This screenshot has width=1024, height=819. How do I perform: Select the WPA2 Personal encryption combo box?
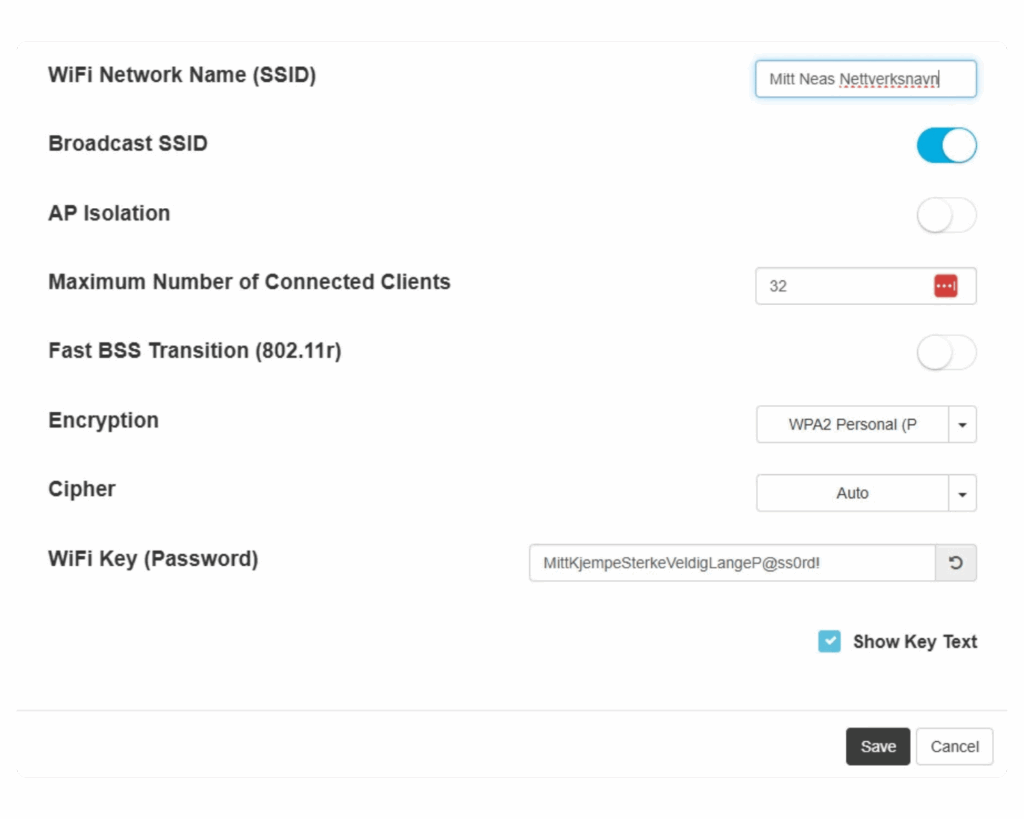tap(852, 425)
